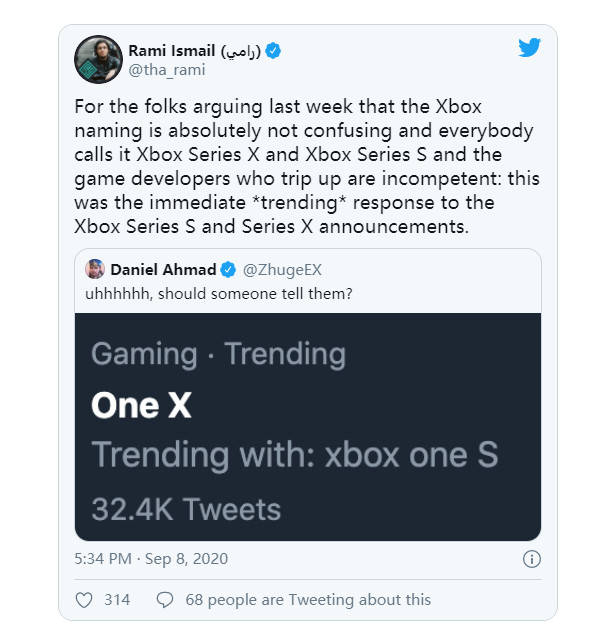The height and width of the screenshot is (639, 591).
Task: Open the @tha_rami handle link
Action: [x=167, y=70]
